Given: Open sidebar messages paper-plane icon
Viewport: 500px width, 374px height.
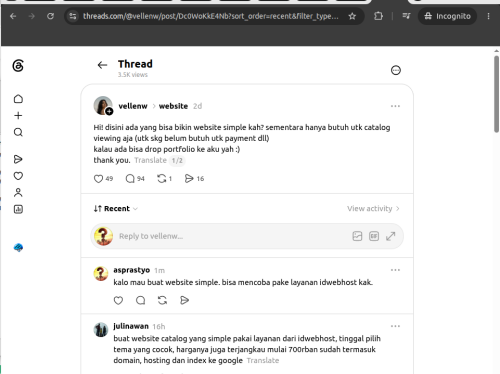Looking at the screenshot, I should coord(18,159).
